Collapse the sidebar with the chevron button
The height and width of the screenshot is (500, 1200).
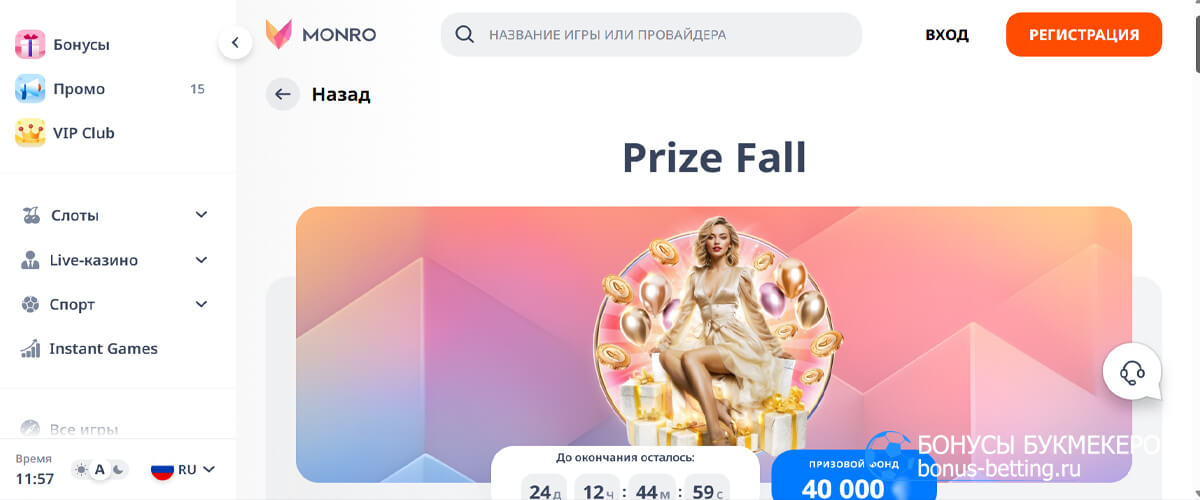click(x=235, y=42)
